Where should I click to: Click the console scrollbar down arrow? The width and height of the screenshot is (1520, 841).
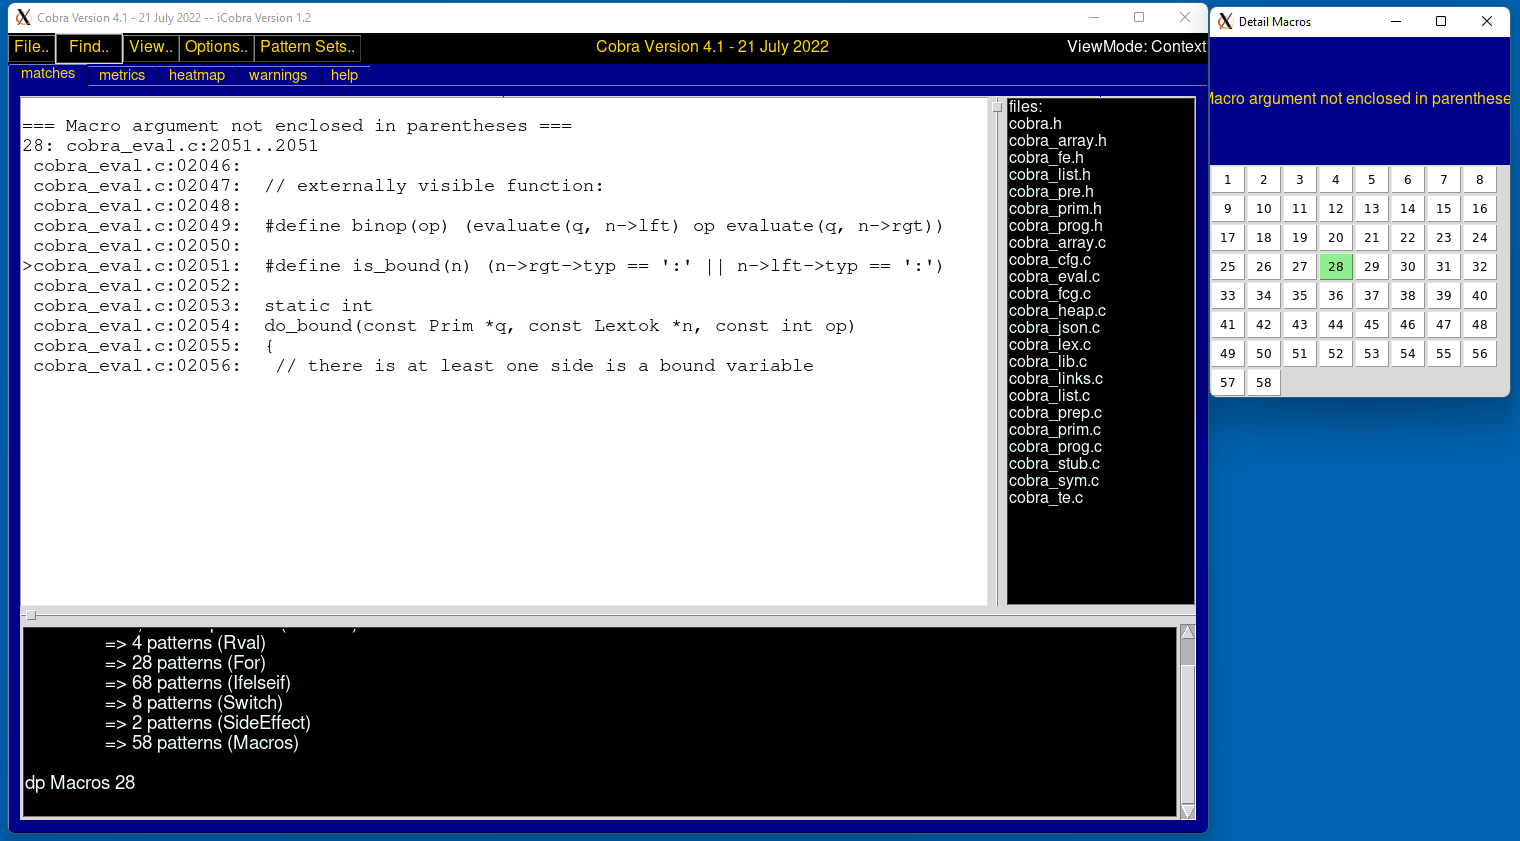[1188, 811]
